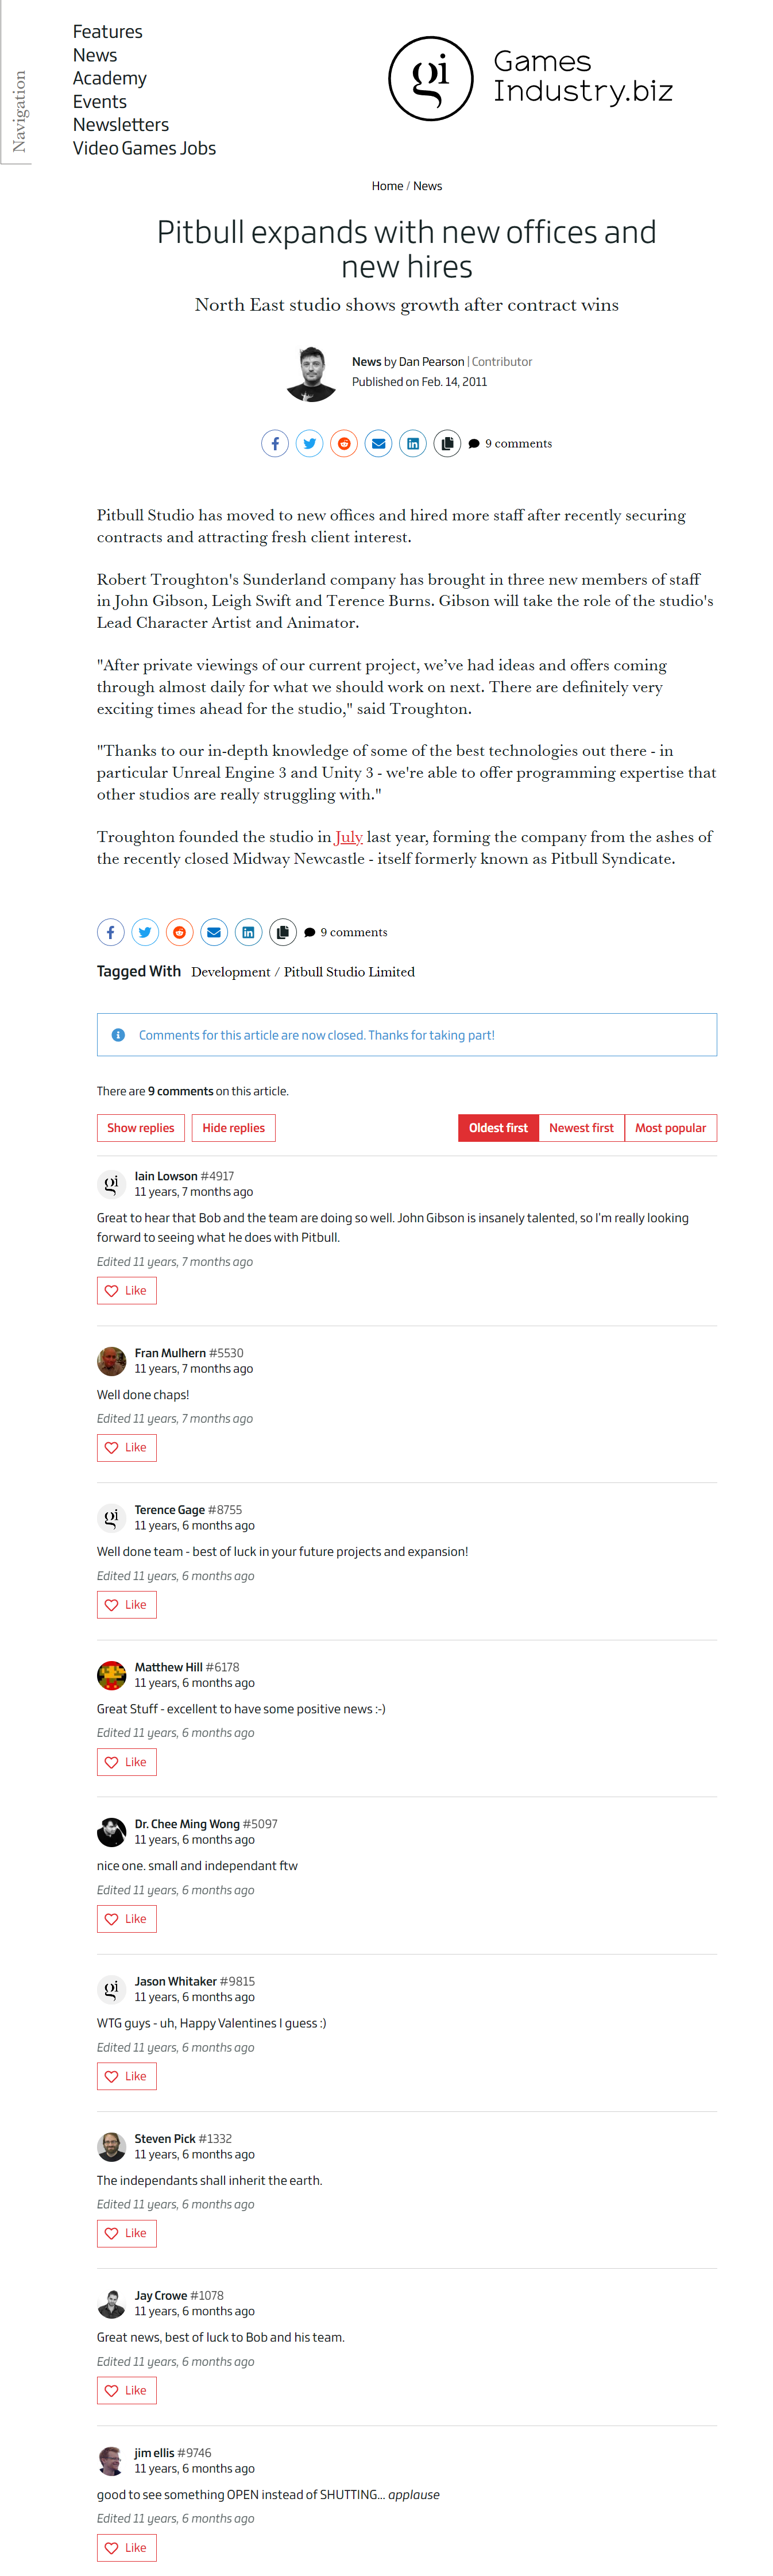This screenshot has height=2576, width=773.
Task: Hide replies on comments
Action: point(233,1127)
